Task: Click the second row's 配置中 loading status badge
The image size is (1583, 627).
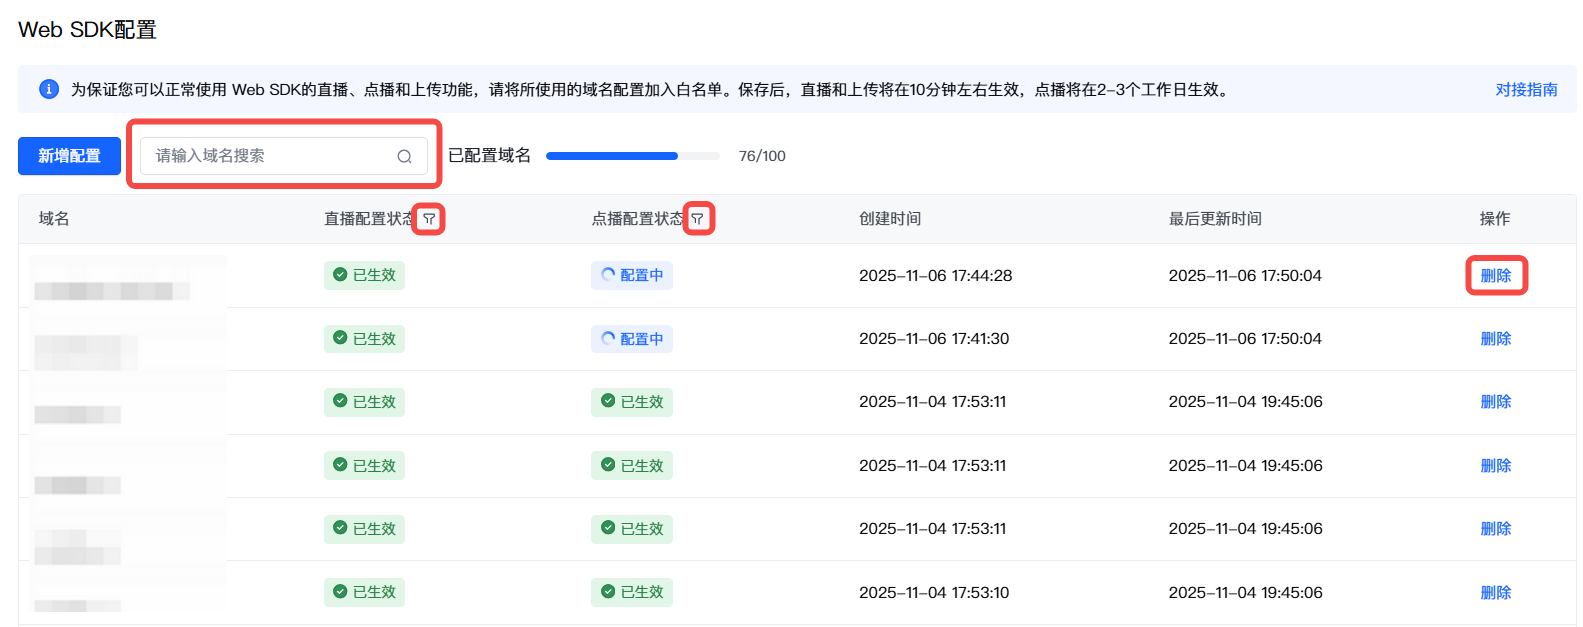Action: (632, 339)
